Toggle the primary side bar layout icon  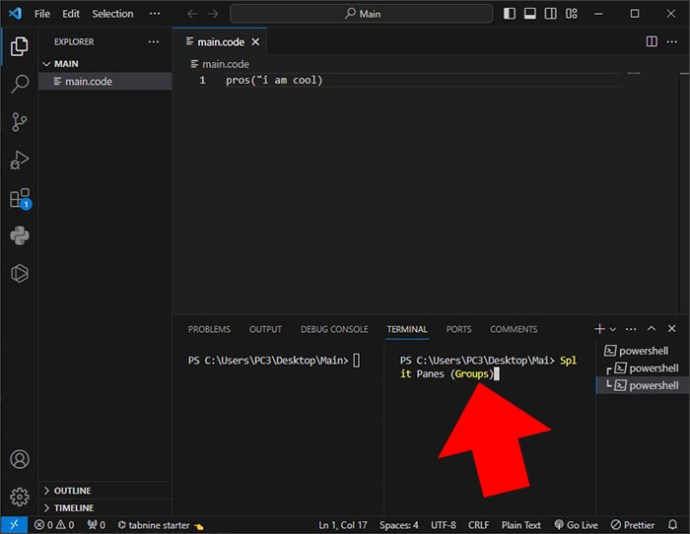click(510, 14)
